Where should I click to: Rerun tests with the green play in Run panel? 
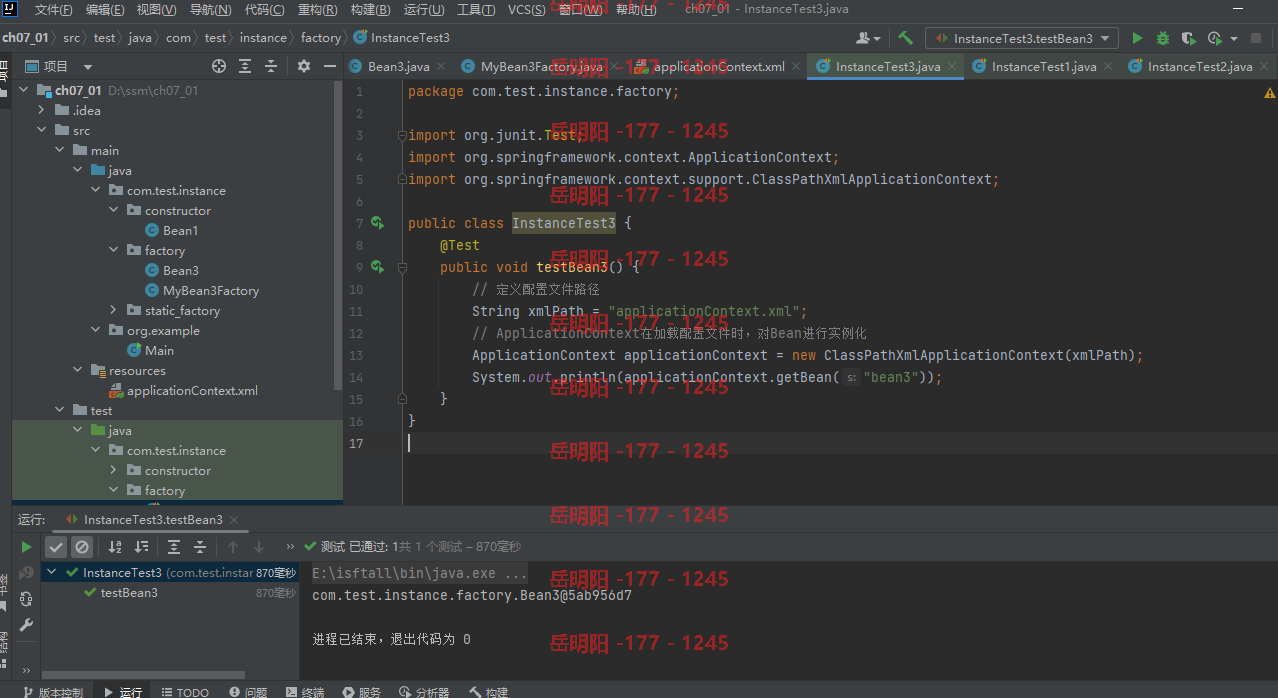click(x=27, y=547)
